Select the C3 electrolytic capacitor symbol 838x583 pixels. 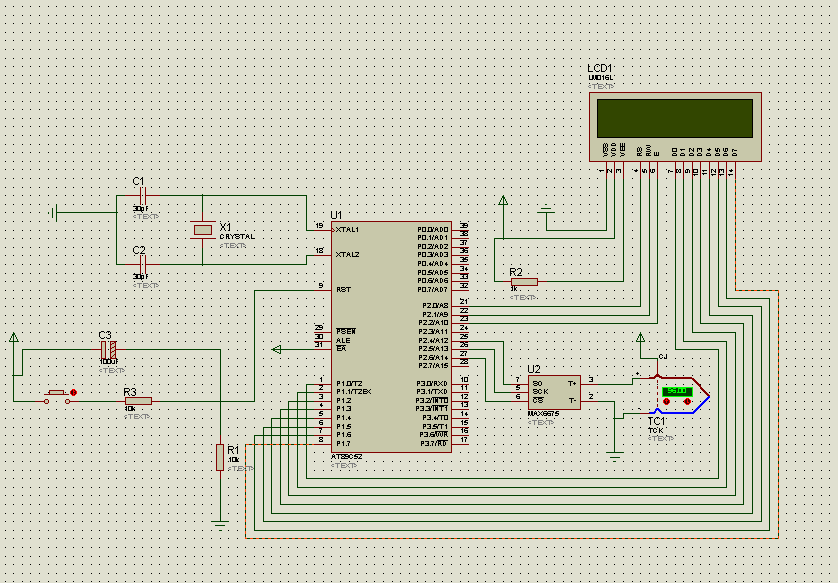click(108, 350)
